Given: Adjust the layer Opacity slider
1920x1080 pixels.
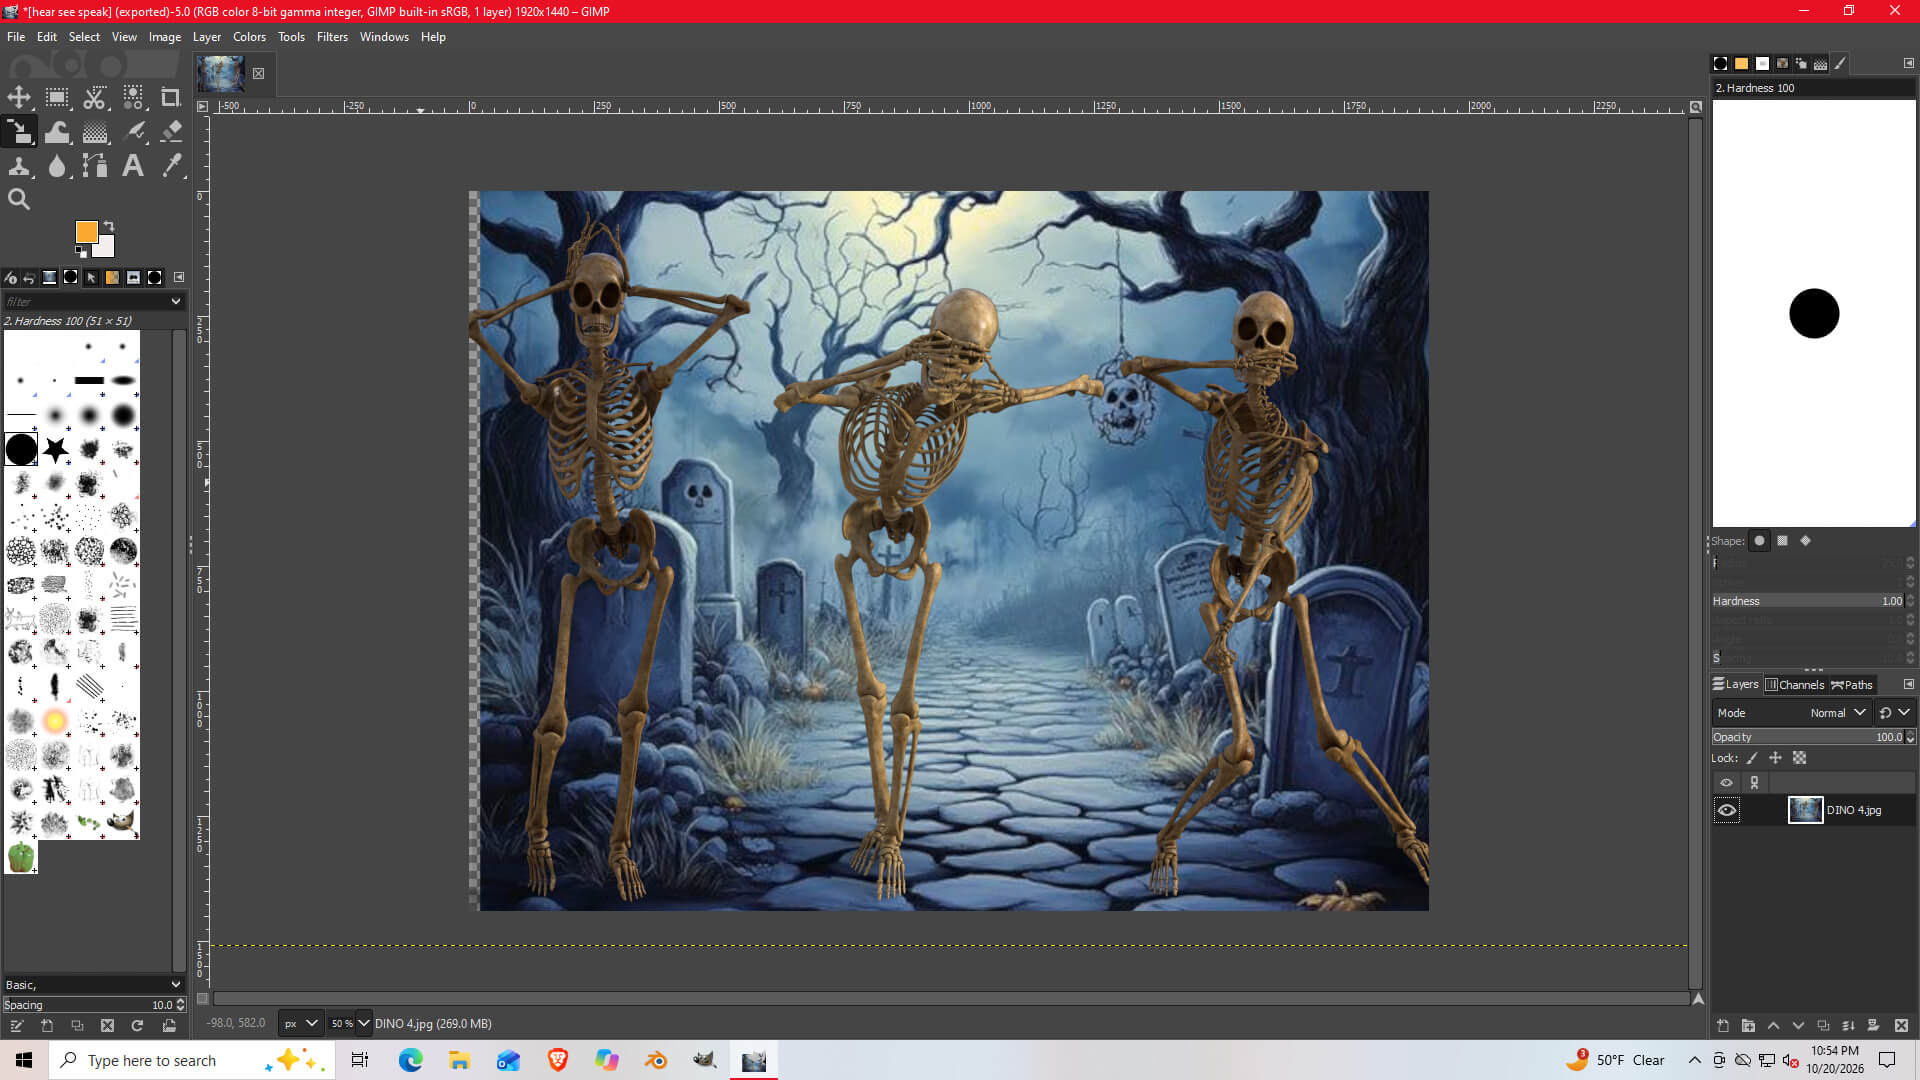Looking at the screenshot, I should [1813, 737].
